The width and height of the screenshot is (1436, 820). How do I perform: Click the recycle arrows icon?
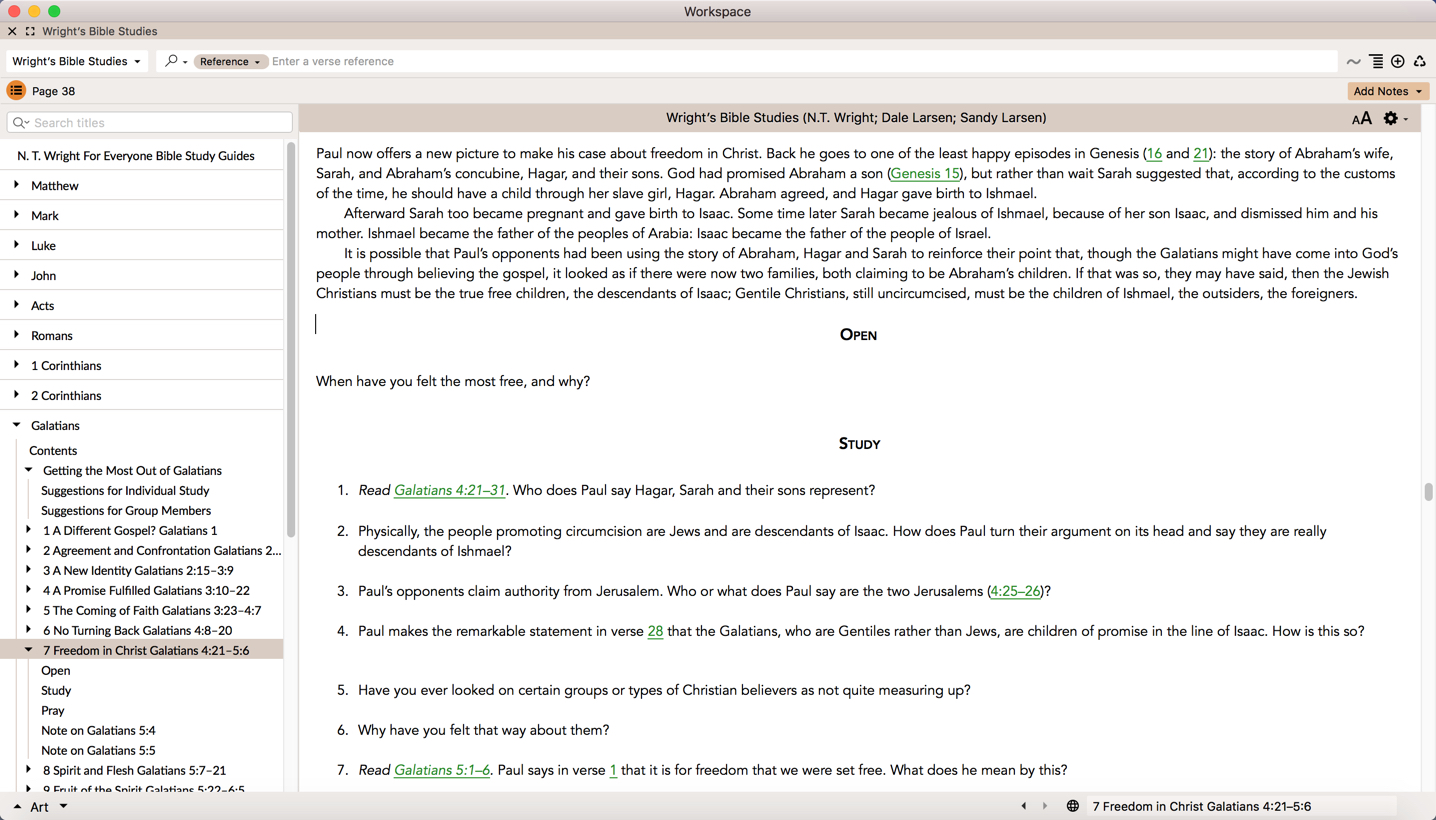pyautogui.click(x=1419, y=61)
